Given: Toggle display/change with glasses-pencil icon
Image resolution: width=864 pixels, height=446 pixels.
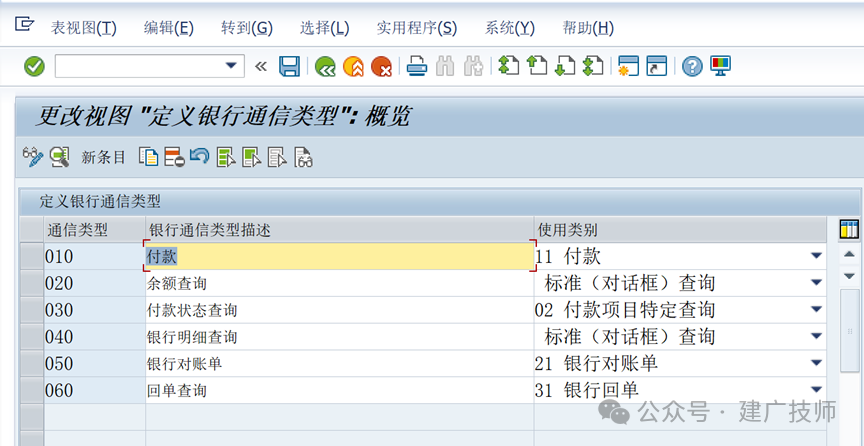Looking at the screenshot, I should [x=33, y=158].
